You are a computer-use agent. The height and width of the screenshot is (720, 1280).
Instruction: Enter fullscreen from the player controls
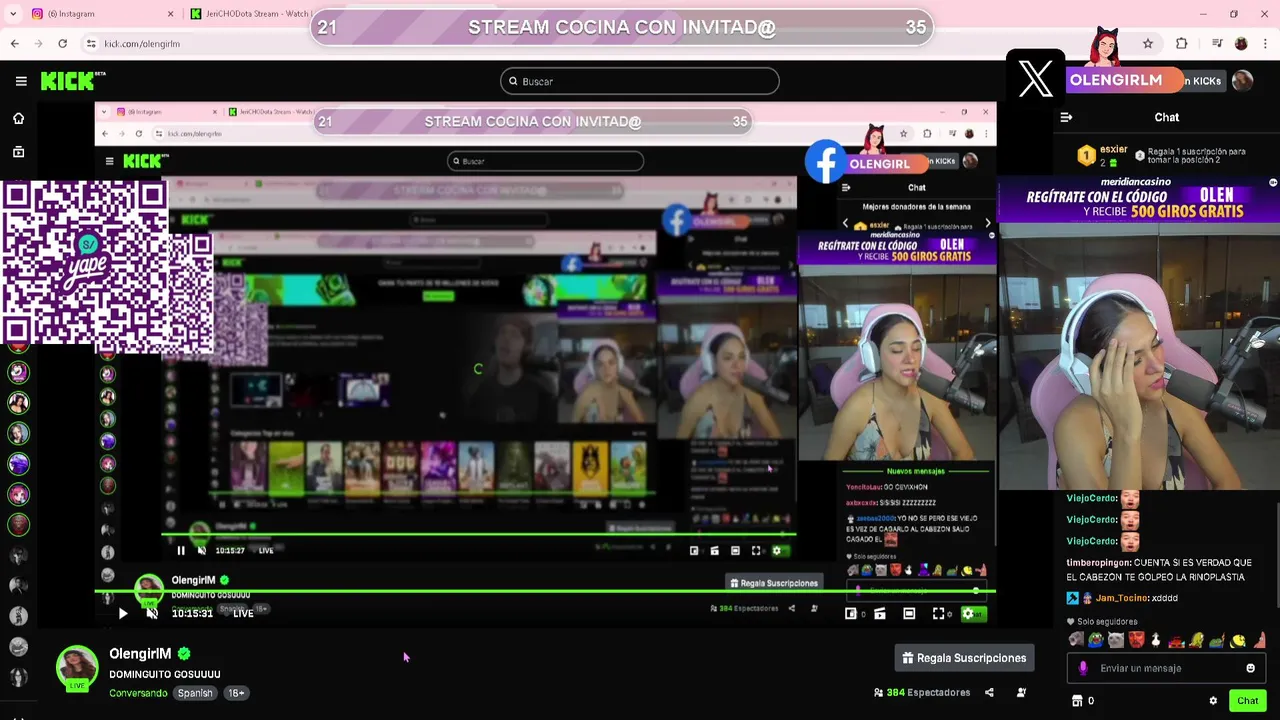click(x=939, y=614)
